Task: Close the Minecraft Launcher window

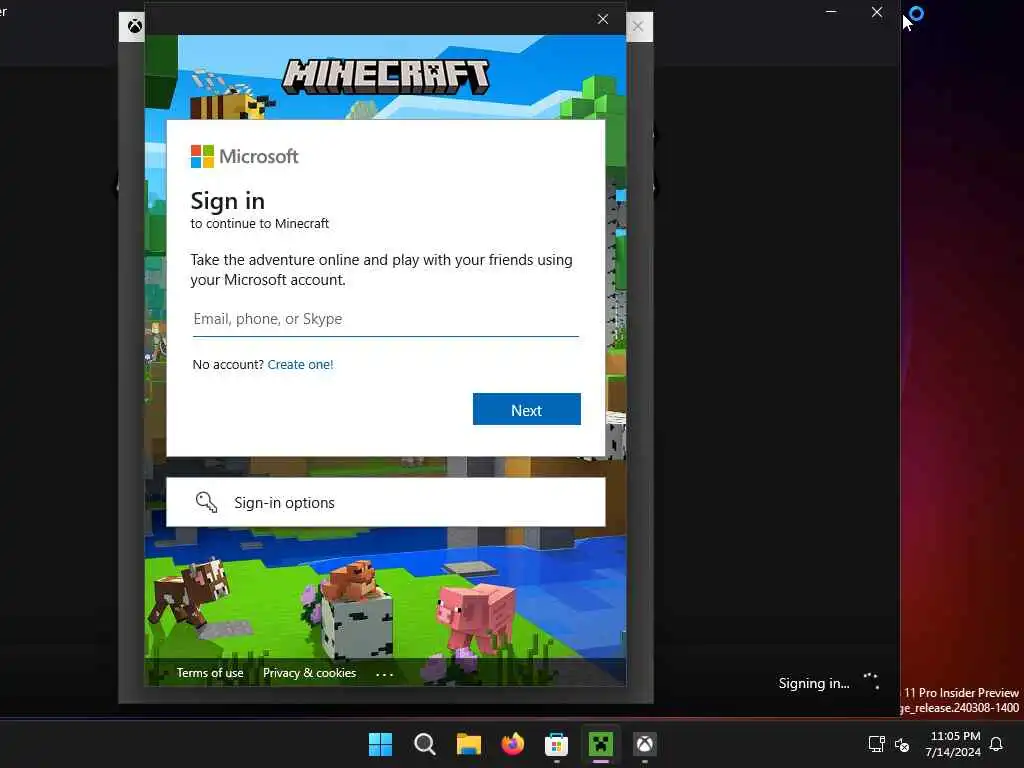Action: pyautogui.click(x=877, y=12)
